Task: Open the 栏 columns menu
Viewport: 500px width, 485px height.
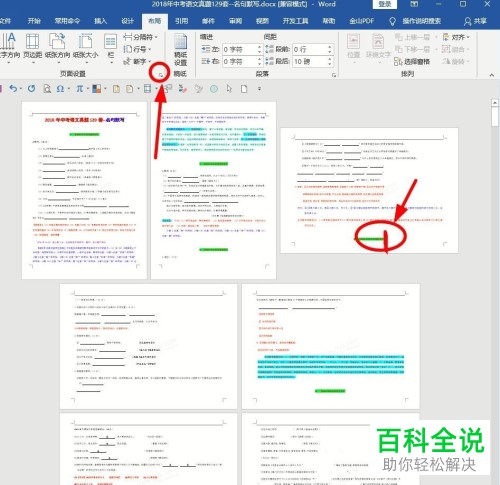Action: [x=110, y=47]
